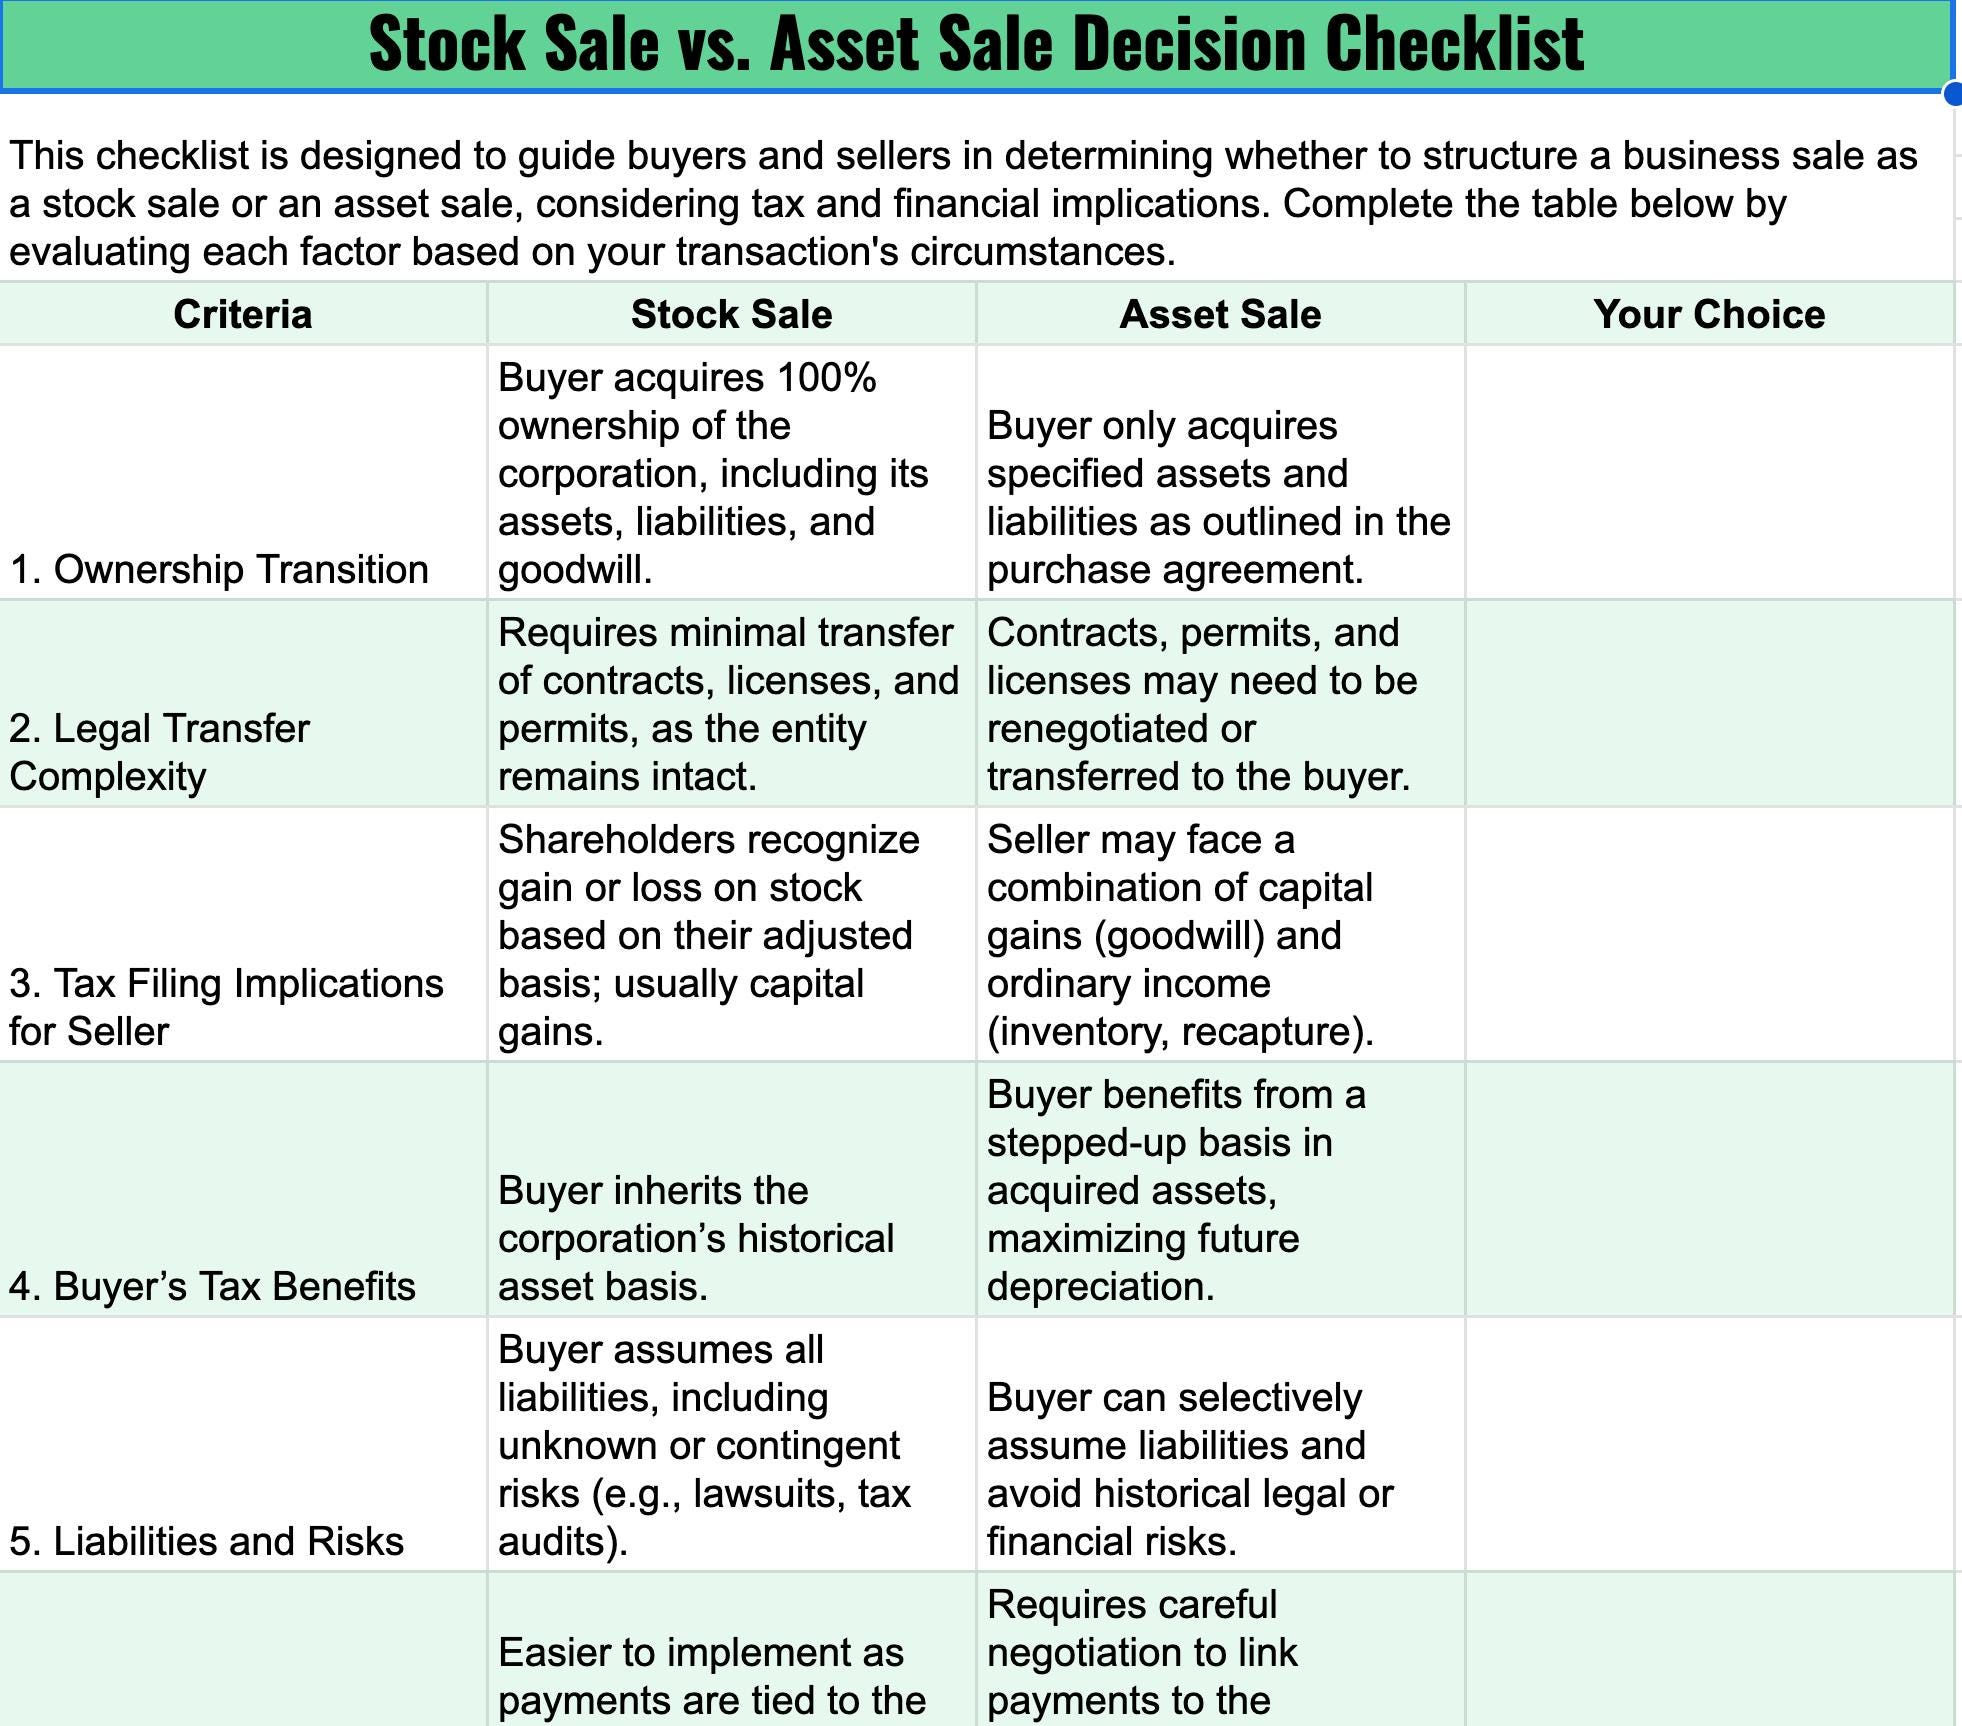Click the Your Choice header cell

(x=1709, y=314)
